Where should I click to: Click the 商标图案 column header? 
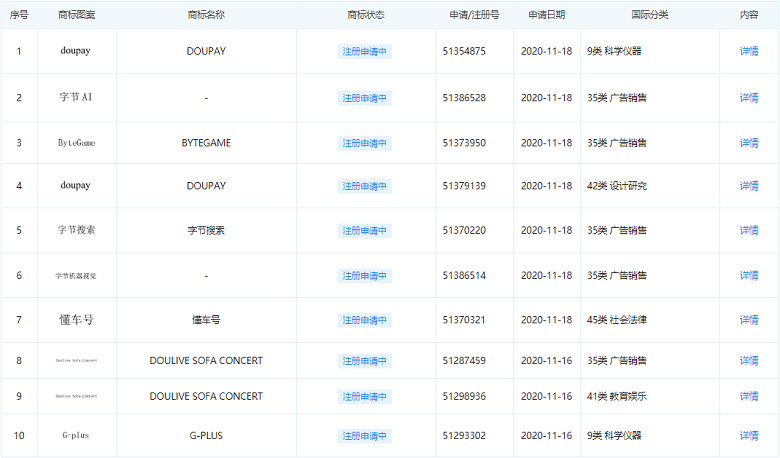(76, 15)
